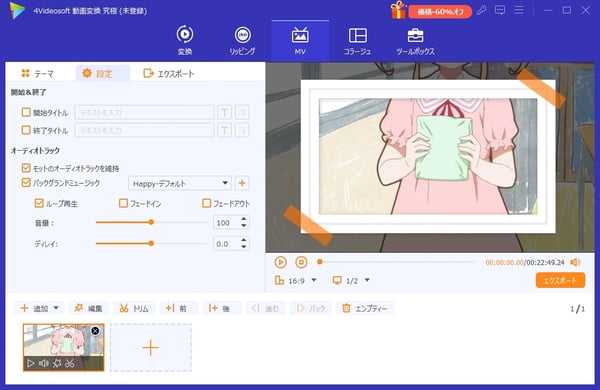Open the feedback chat icon
Viewport: 600px width, 390px height.
point(500,10)
